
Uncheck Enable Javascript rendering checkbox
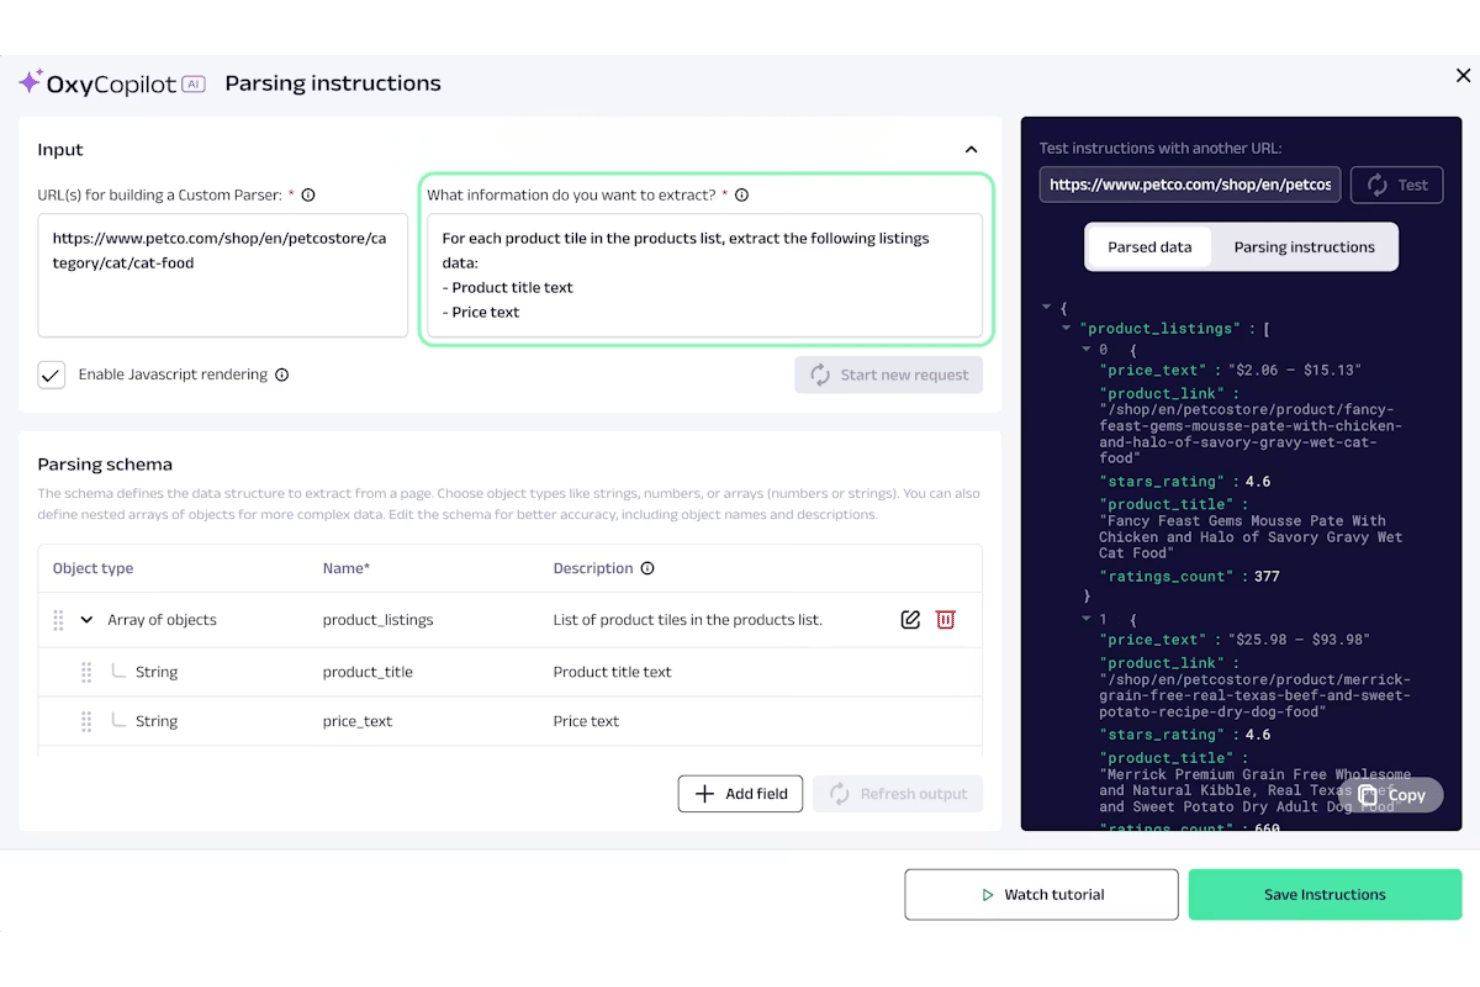(51, 375)
